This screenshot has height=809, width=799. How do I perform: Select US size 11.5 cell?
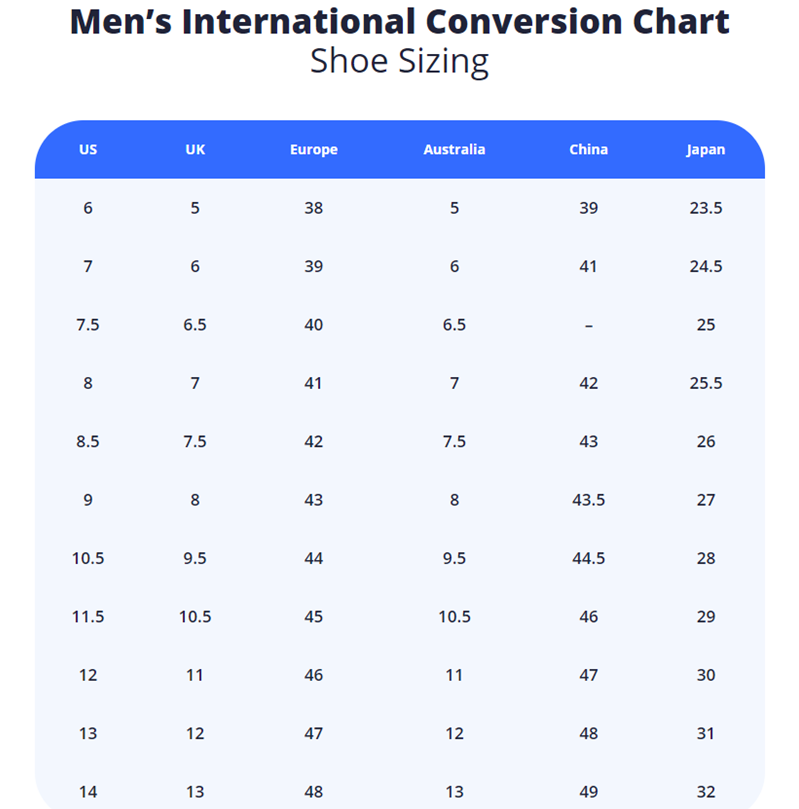point(88,617)
